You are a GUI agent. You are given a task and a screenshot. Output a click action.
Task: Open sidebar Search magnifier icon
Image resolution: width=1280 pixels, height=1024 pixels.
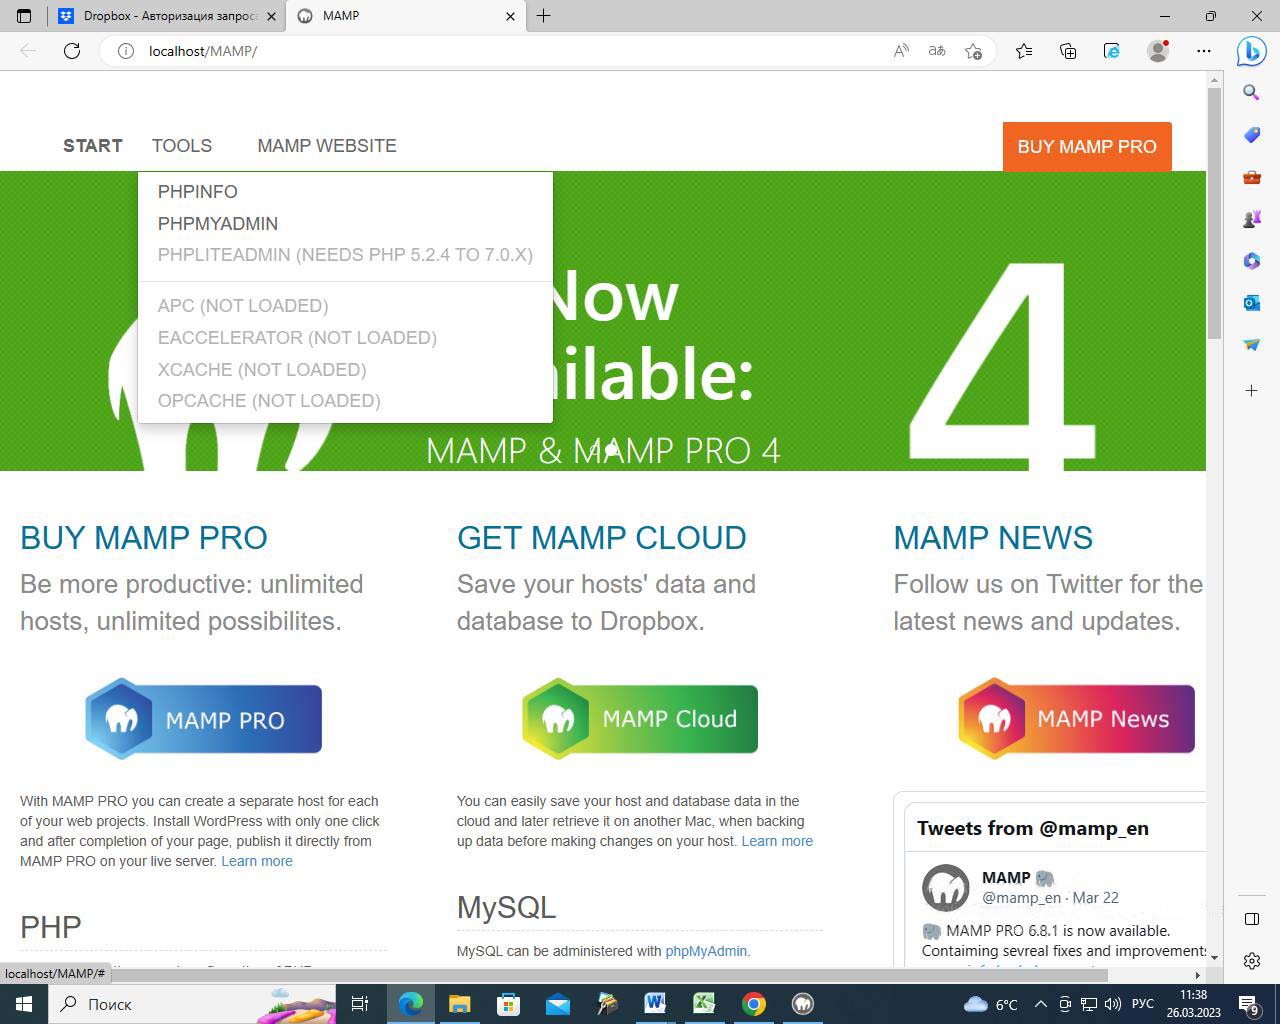(x=1251, y=93)
